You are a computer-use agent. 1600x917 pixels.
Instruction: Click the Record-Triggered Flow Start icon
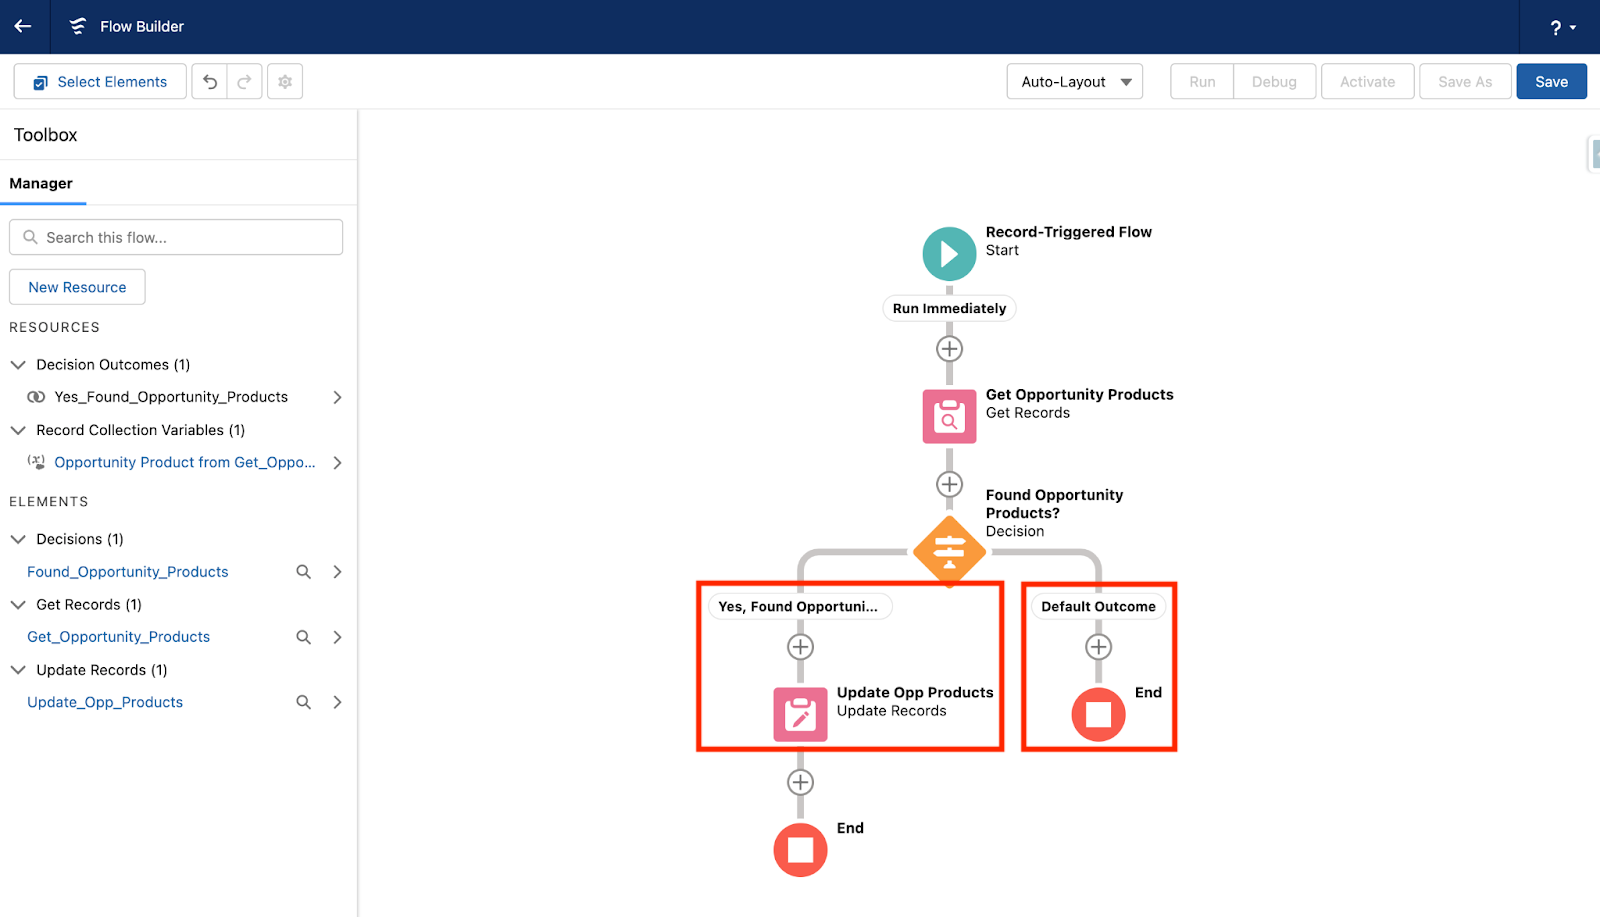click(948, 253)
